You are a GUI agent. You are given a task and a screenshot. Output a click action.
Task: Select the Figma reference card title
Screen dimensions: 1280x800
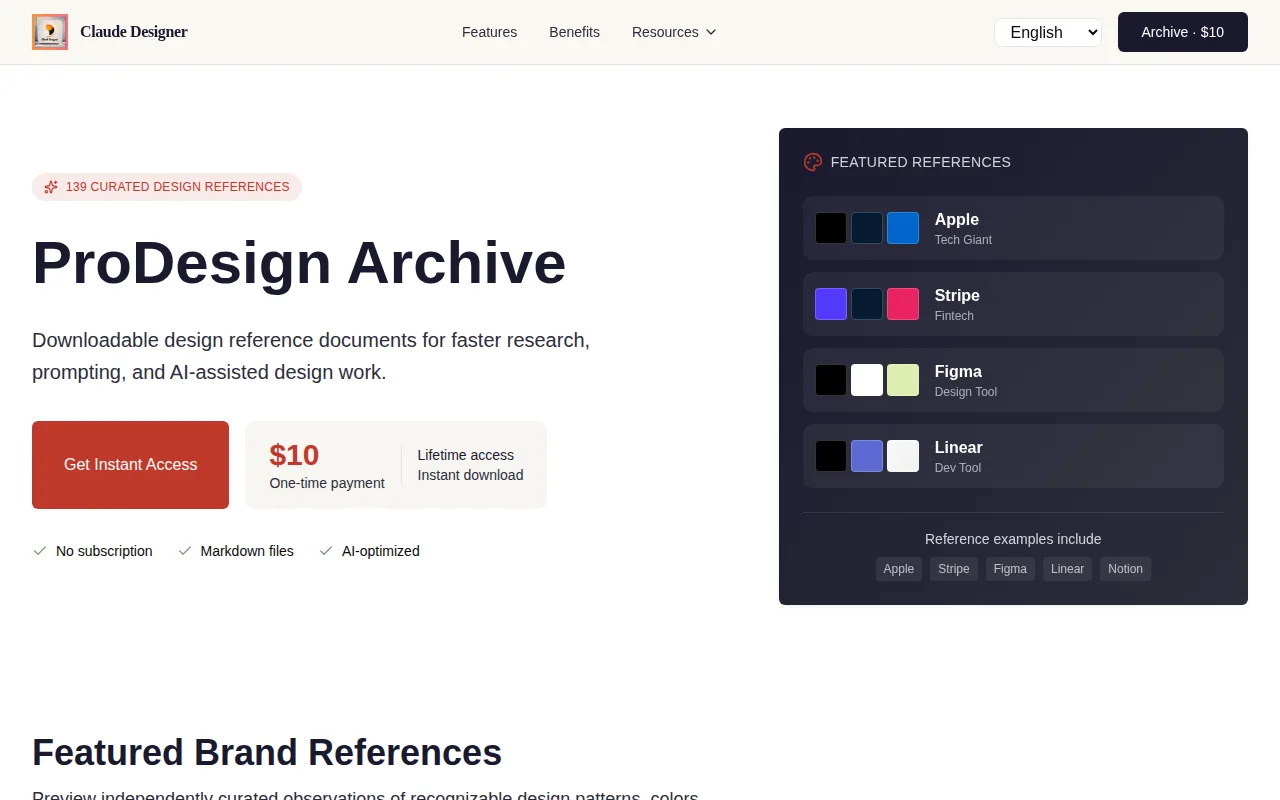point(958,372)
